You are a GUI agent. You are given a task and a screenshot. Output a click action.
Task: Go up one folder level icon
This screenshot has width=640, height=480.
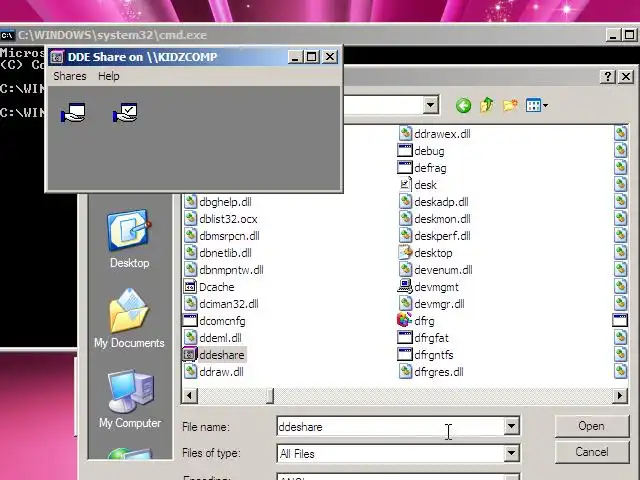487,106
